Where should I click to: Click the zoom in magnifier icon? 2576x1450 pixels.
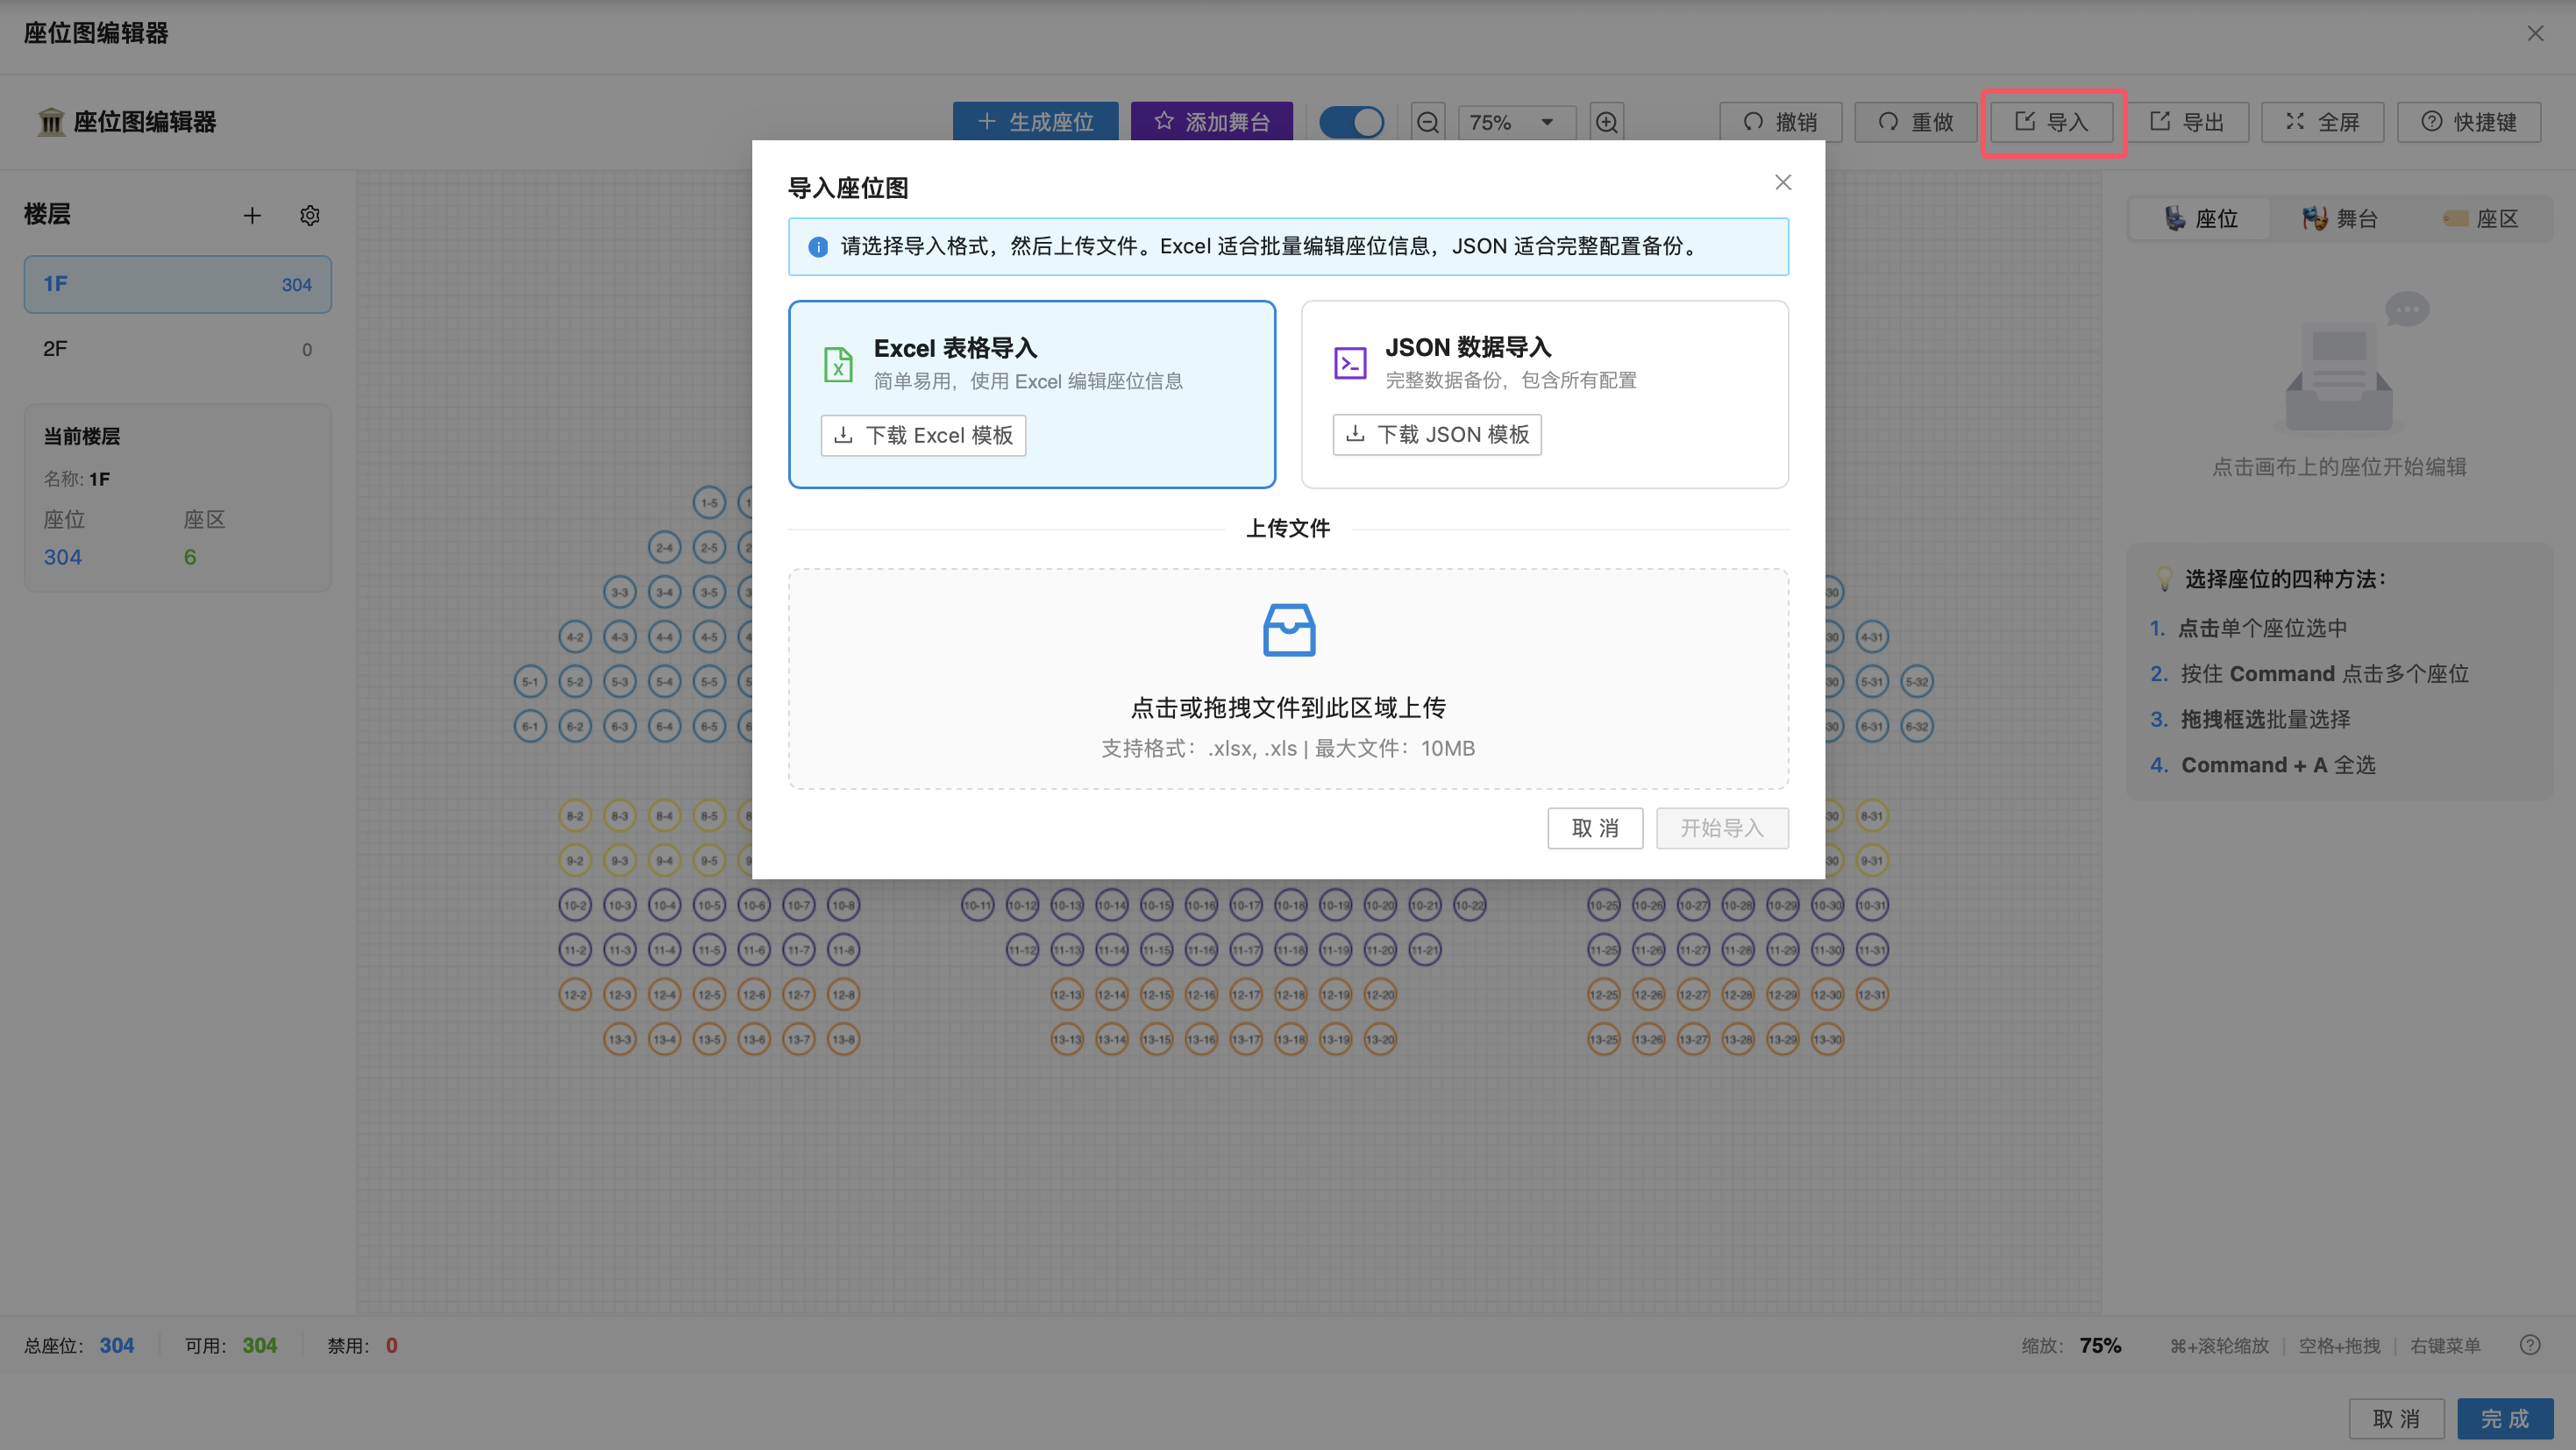[1606, 122]
